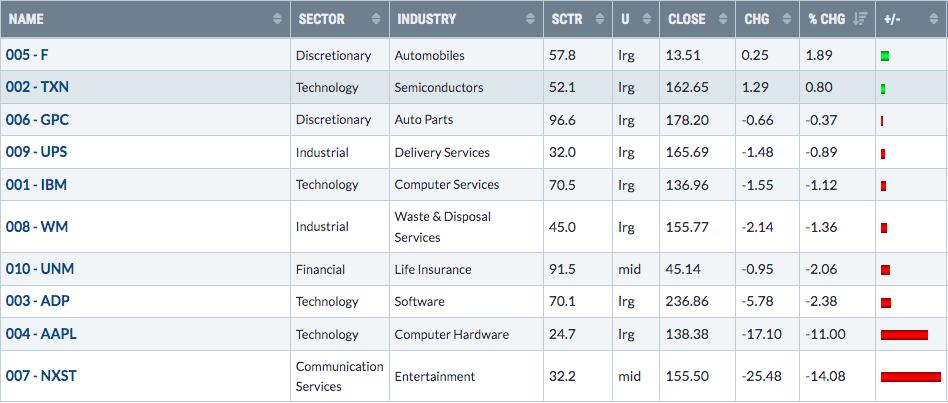Open the 002 - TXN symbol link
This screenshot has width=948, height=403.
tap(37, 87)
